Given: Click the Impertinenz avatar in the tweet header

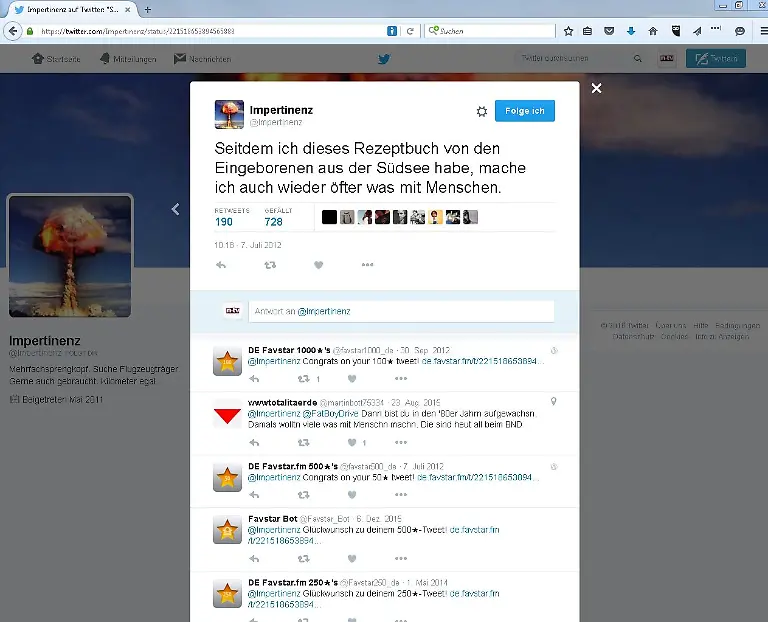Looking at the screenshot, I should (229, 115).
